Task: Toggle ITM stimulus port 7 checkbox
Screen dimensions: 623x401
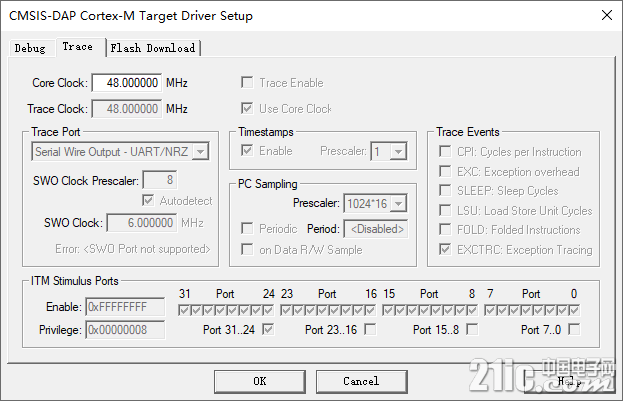Action: [490, 310]
